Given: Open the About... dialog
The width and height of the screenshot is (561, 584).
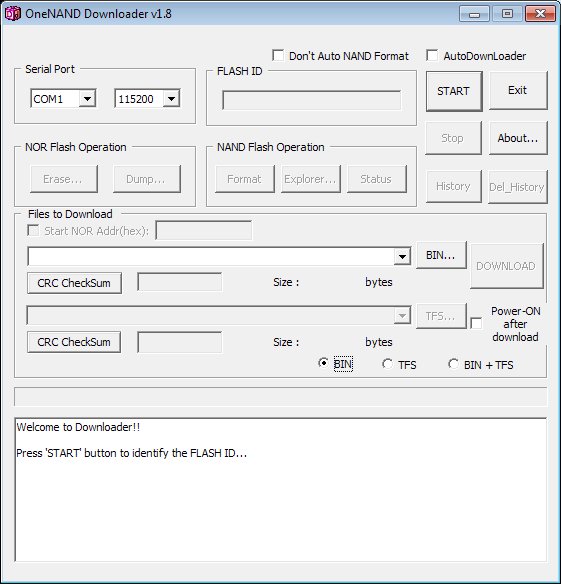Looking at the screenshot, I should (x=518, y=138).
